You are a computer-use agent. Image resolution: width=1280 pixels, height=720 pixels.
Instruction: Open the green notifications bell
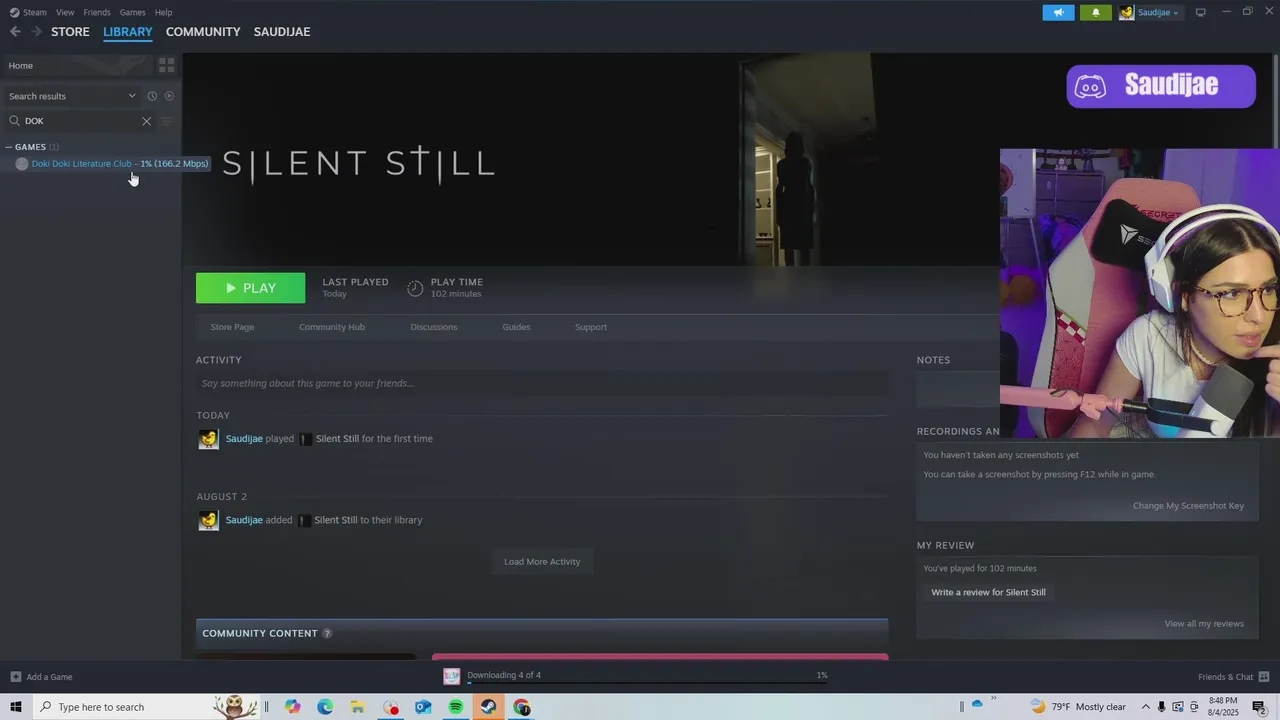(x=1096, y=12)
